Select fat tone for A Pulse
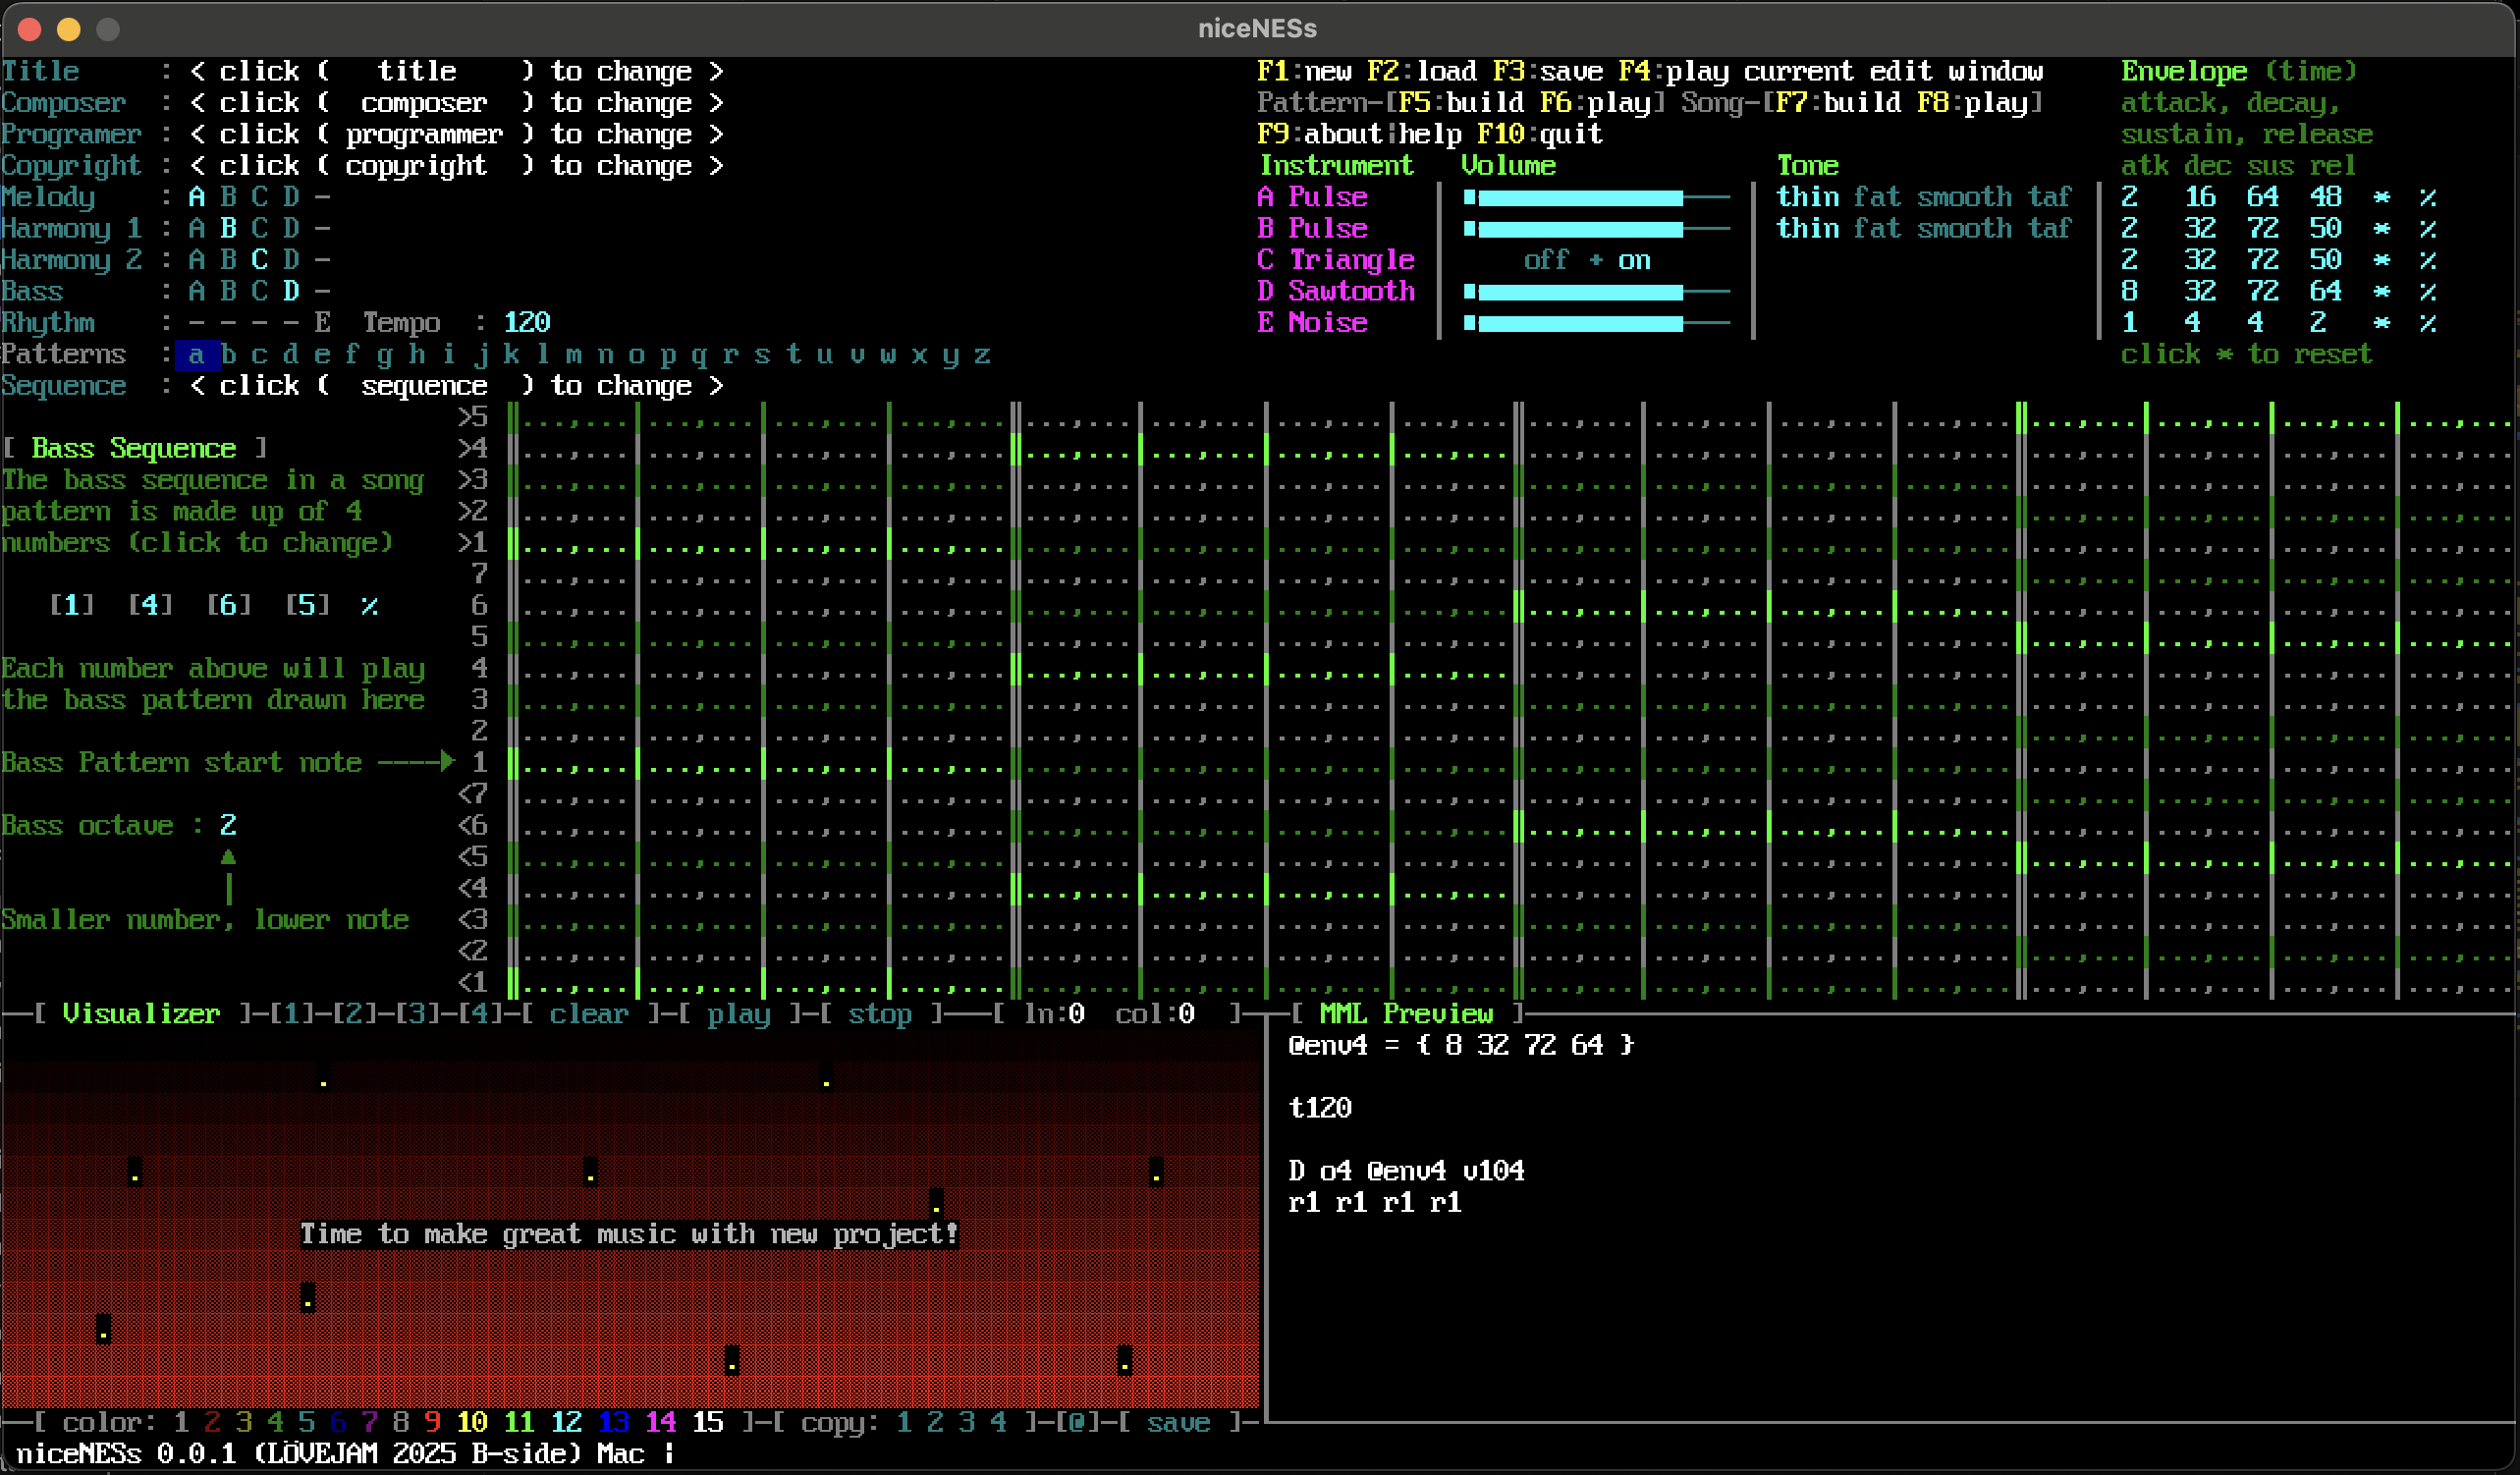This screenshot has width=2520, height=1475. click(1876, 198)
